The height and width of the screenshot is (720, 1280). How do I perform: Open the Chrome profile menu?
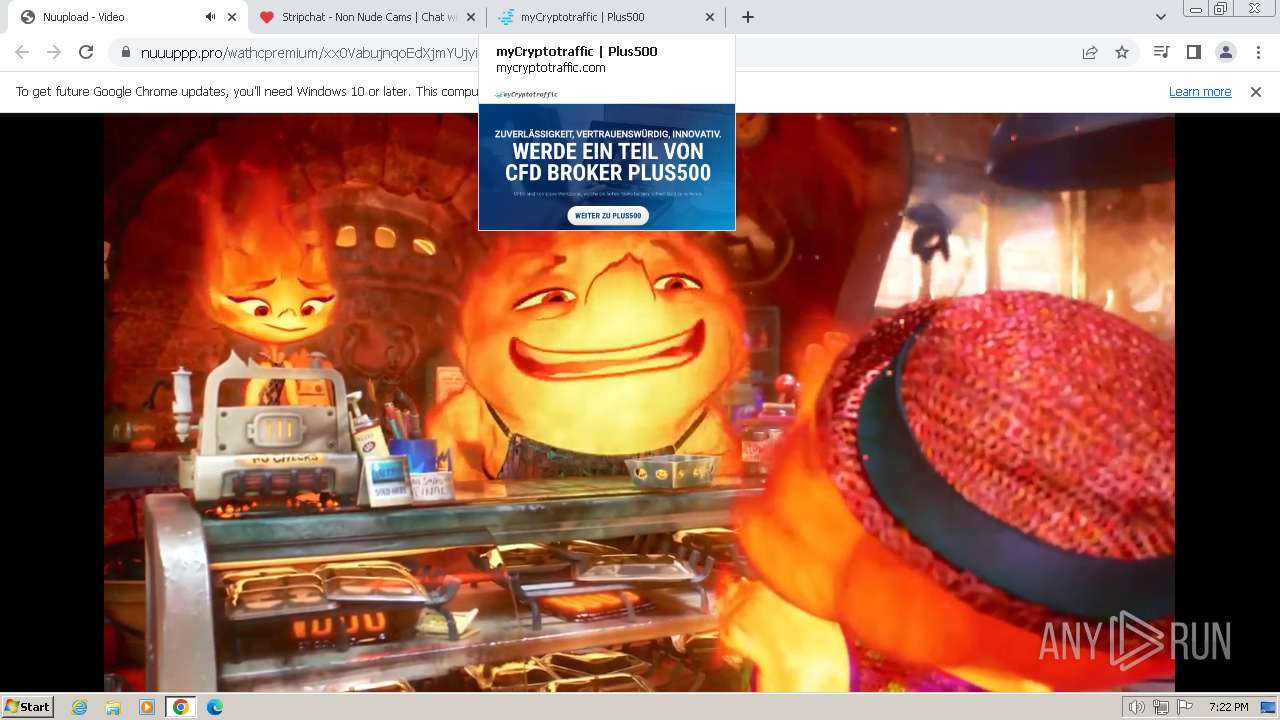[1225, 53]
